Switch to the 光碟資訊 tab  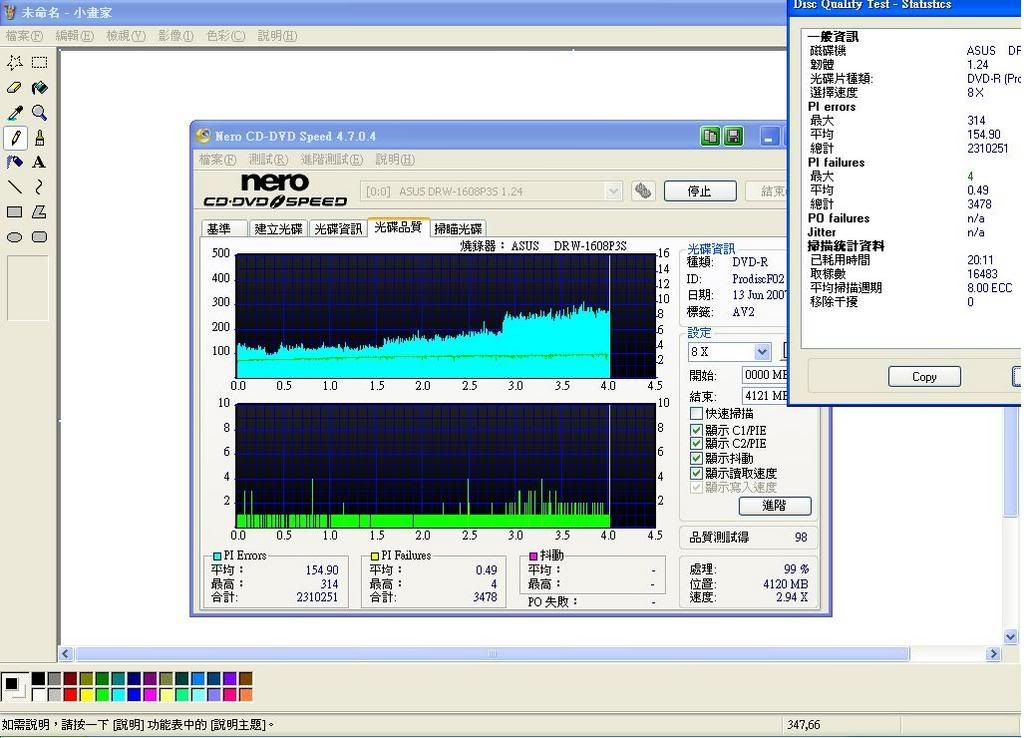(x=338, y=228)
